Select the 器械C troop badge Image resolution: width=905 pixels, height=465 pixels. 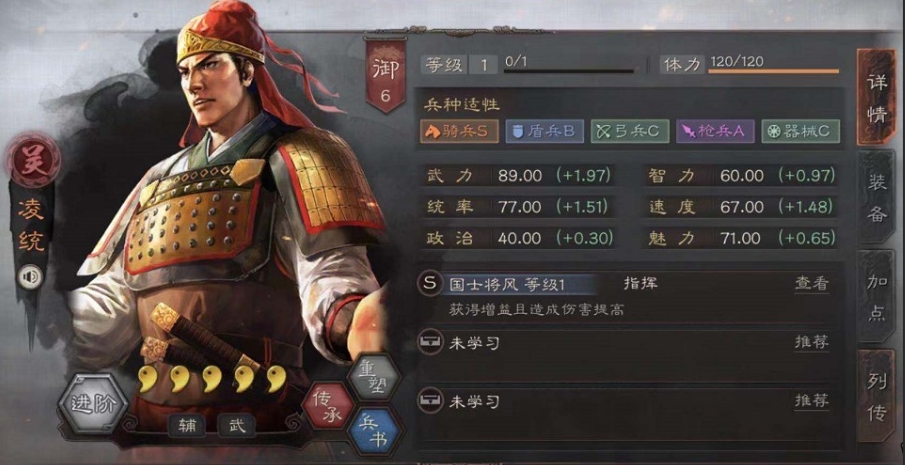801,132
